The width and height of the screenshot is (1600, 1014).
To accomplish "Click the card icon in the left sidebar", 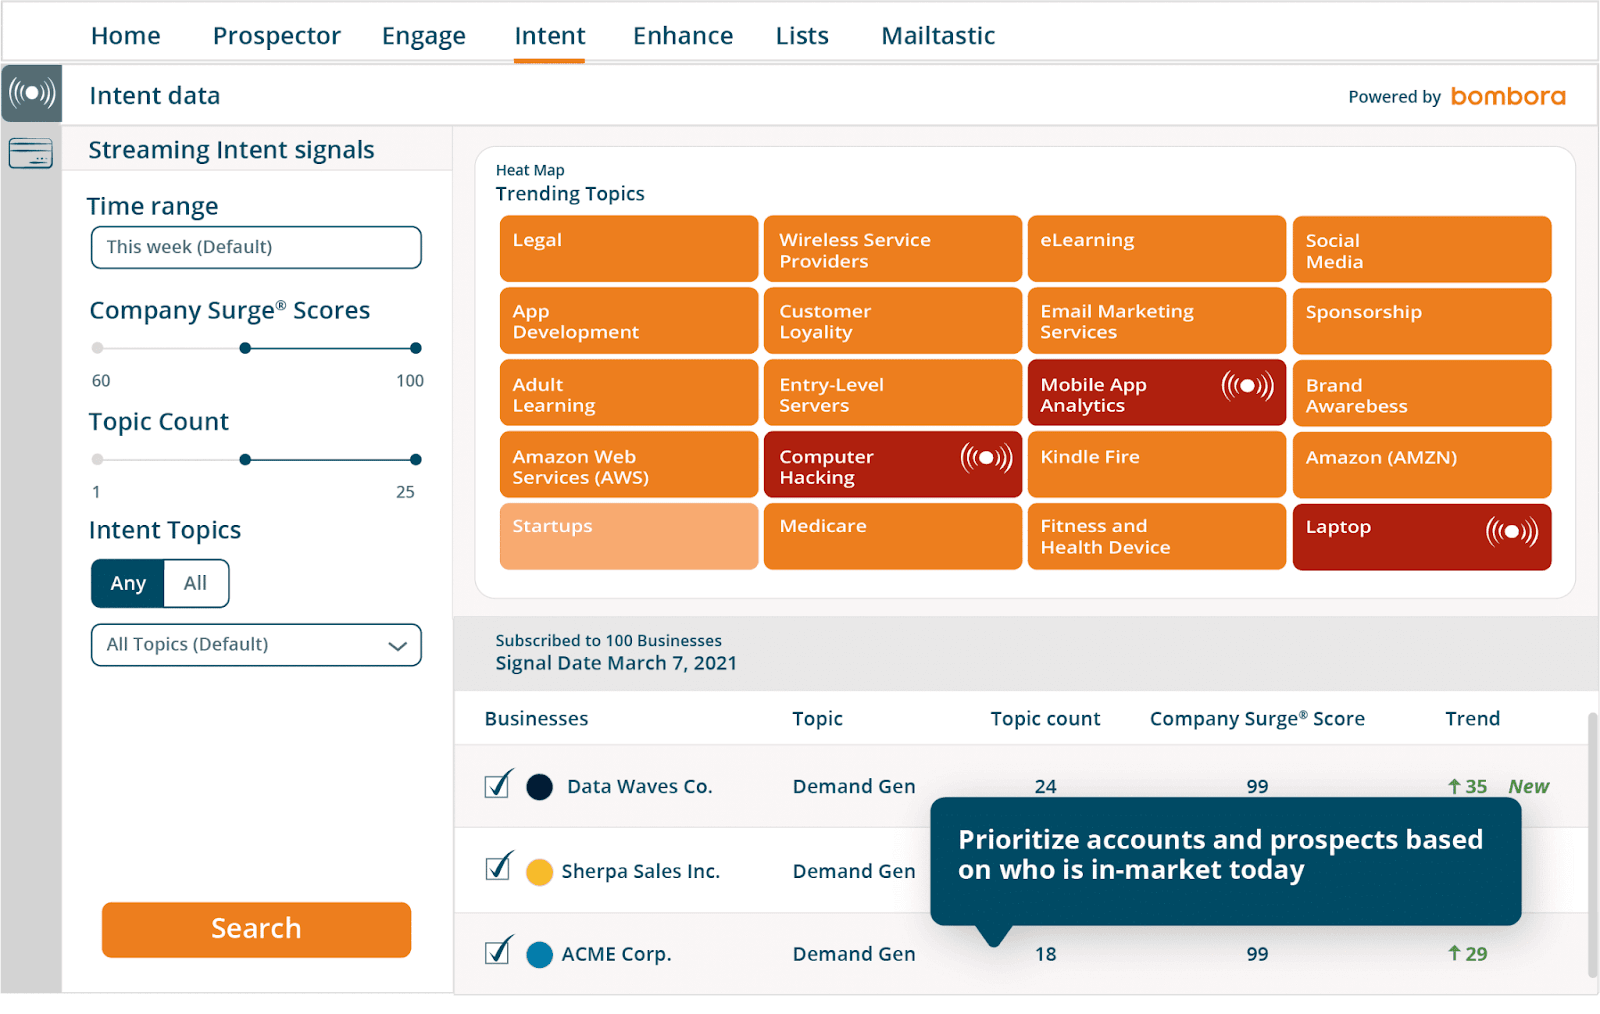I will coord(31,153).
